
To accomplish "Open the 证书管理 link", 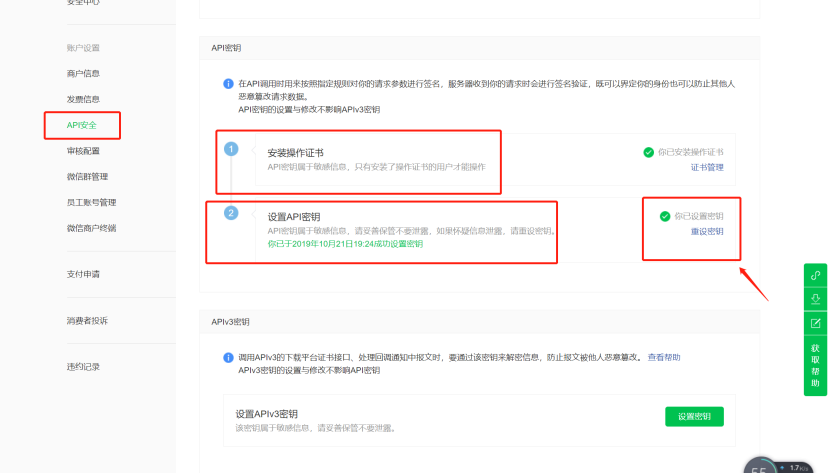I will pos(706,168).
